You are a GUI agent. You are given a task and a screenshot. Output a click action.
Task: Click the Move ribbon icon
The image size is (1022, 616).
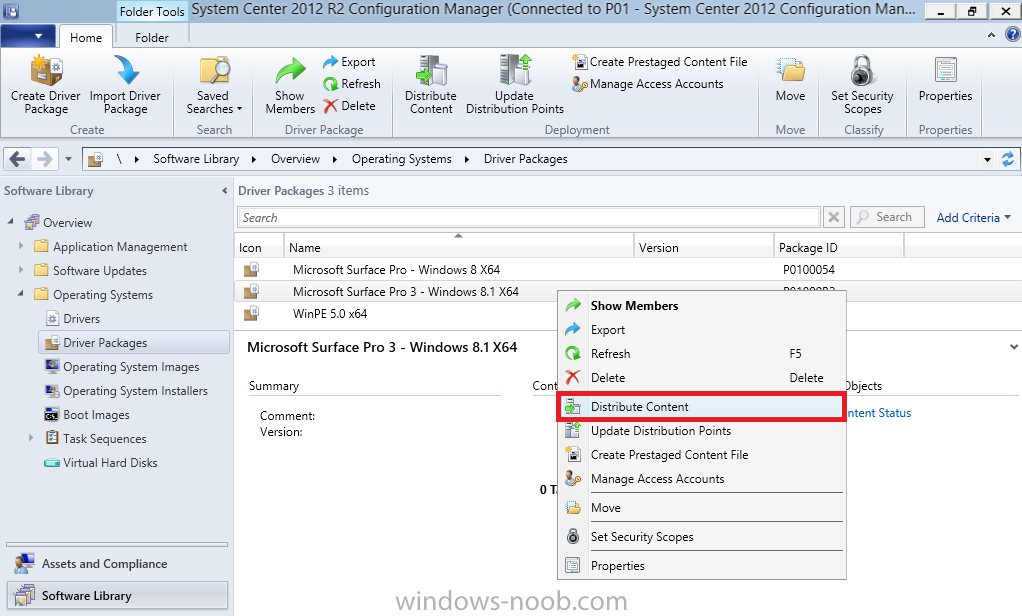point(791,80)
